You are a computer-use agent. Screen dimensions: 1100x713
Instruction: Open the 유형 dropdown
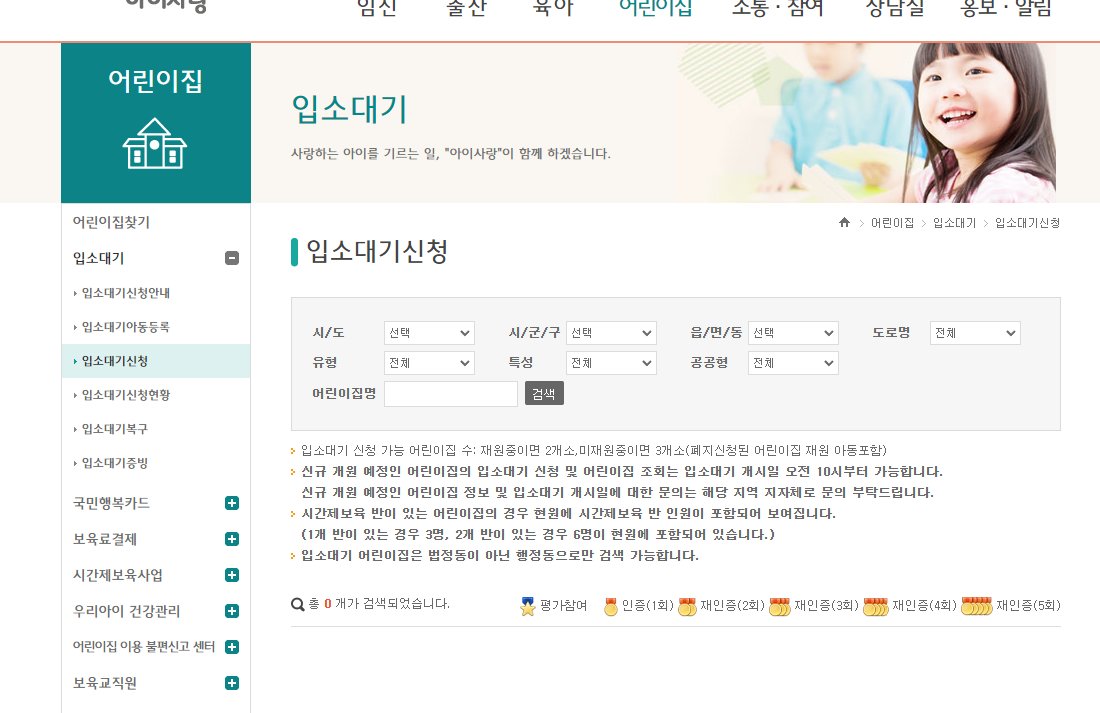(429, 363)
